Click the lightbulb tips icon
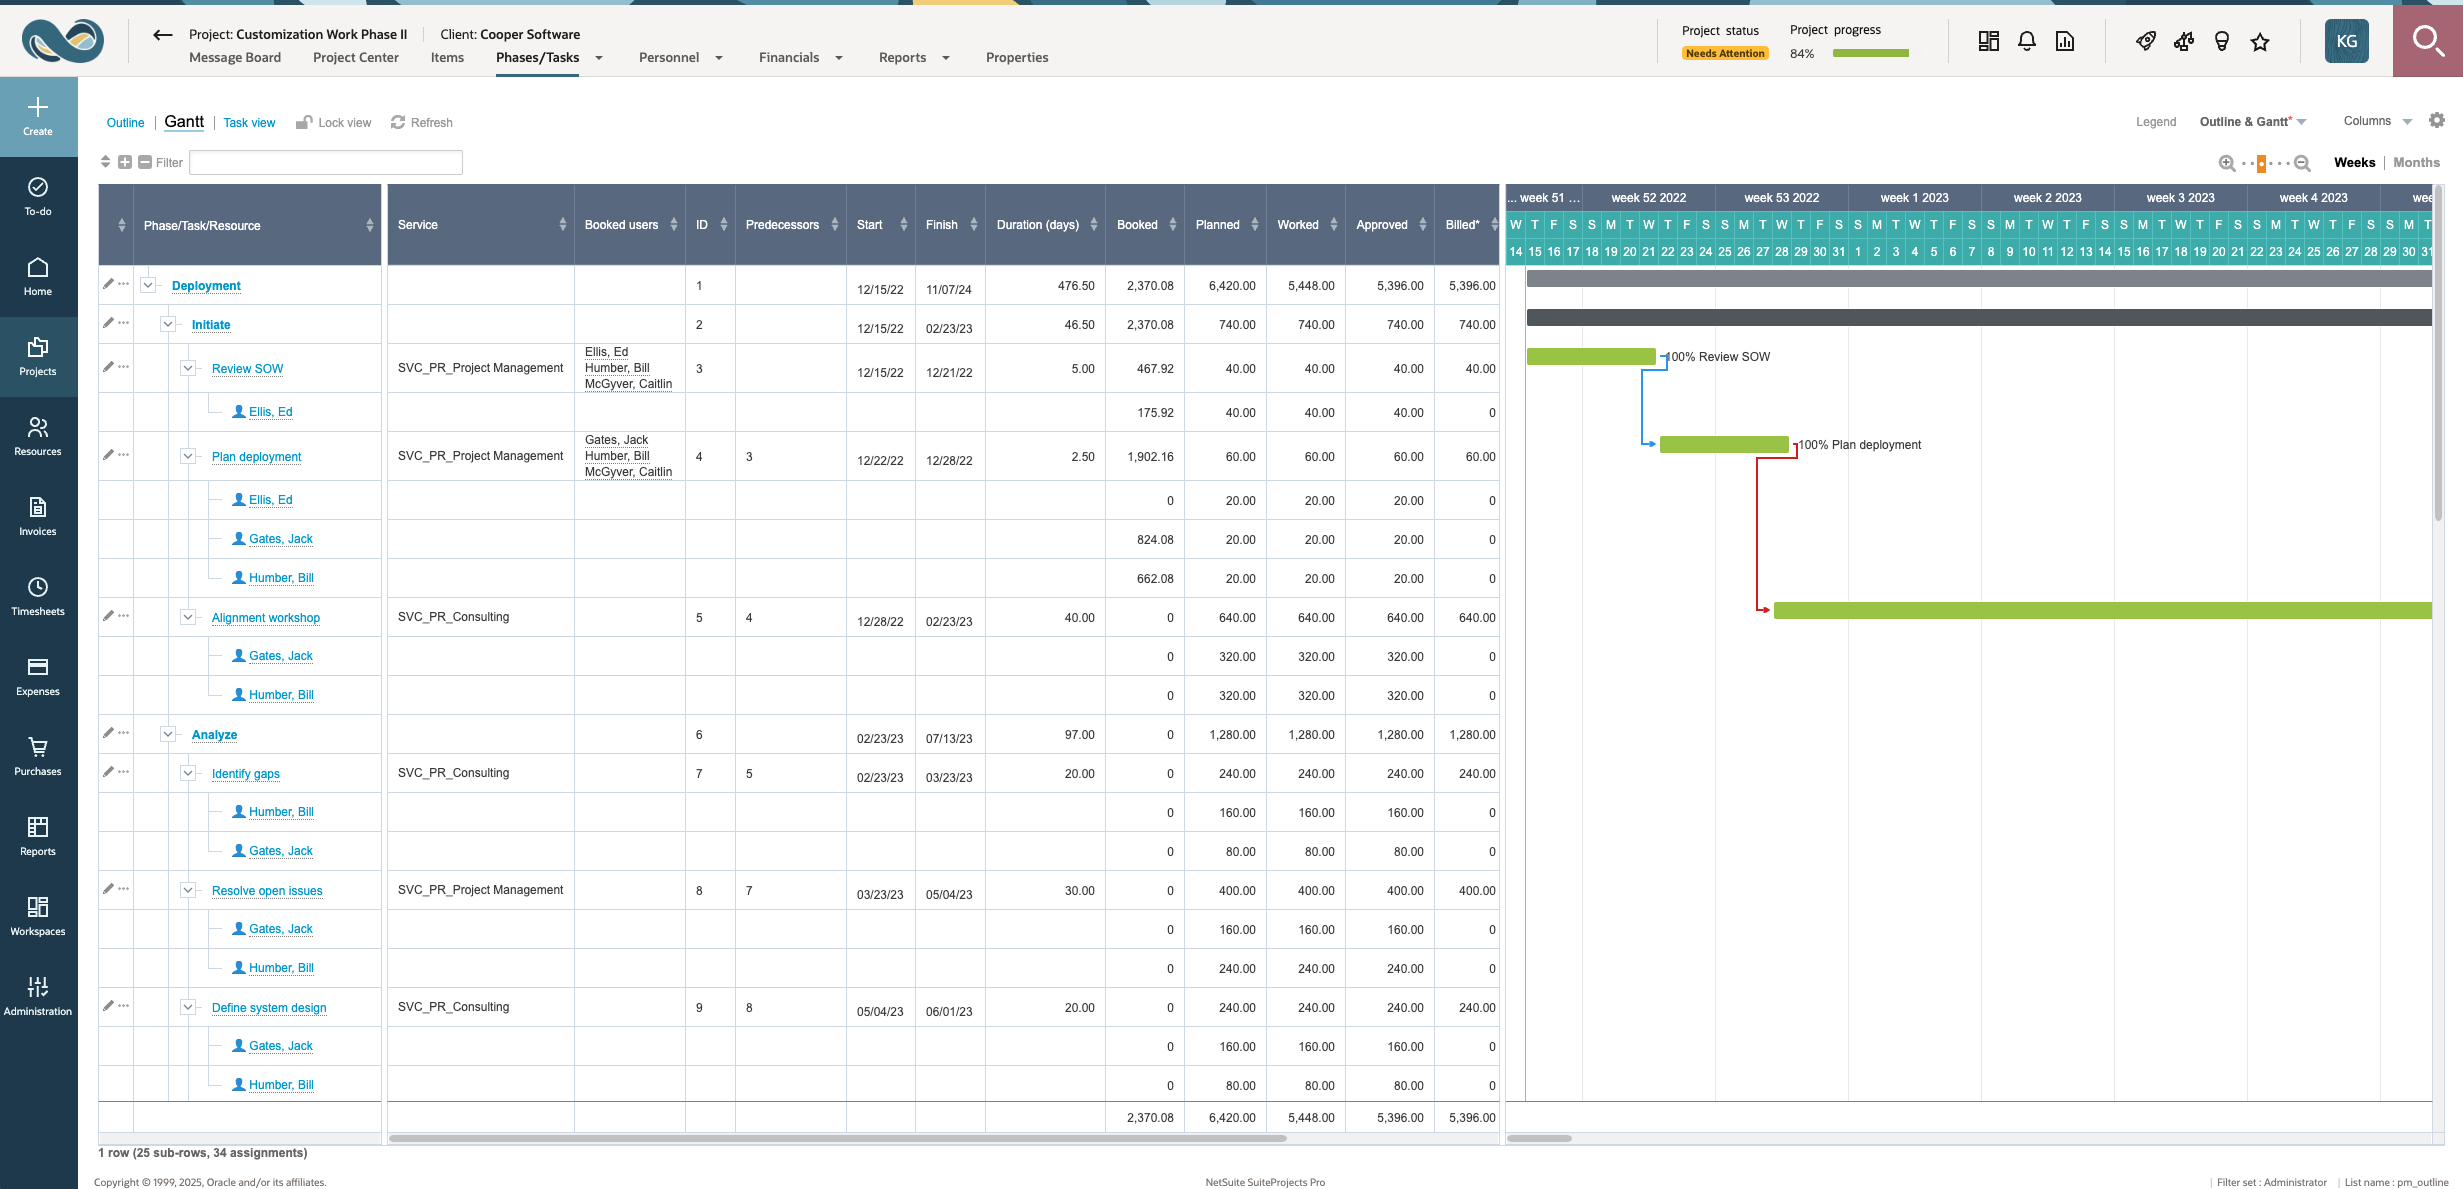The image size is (2463, 1189). pos(2221,41)
